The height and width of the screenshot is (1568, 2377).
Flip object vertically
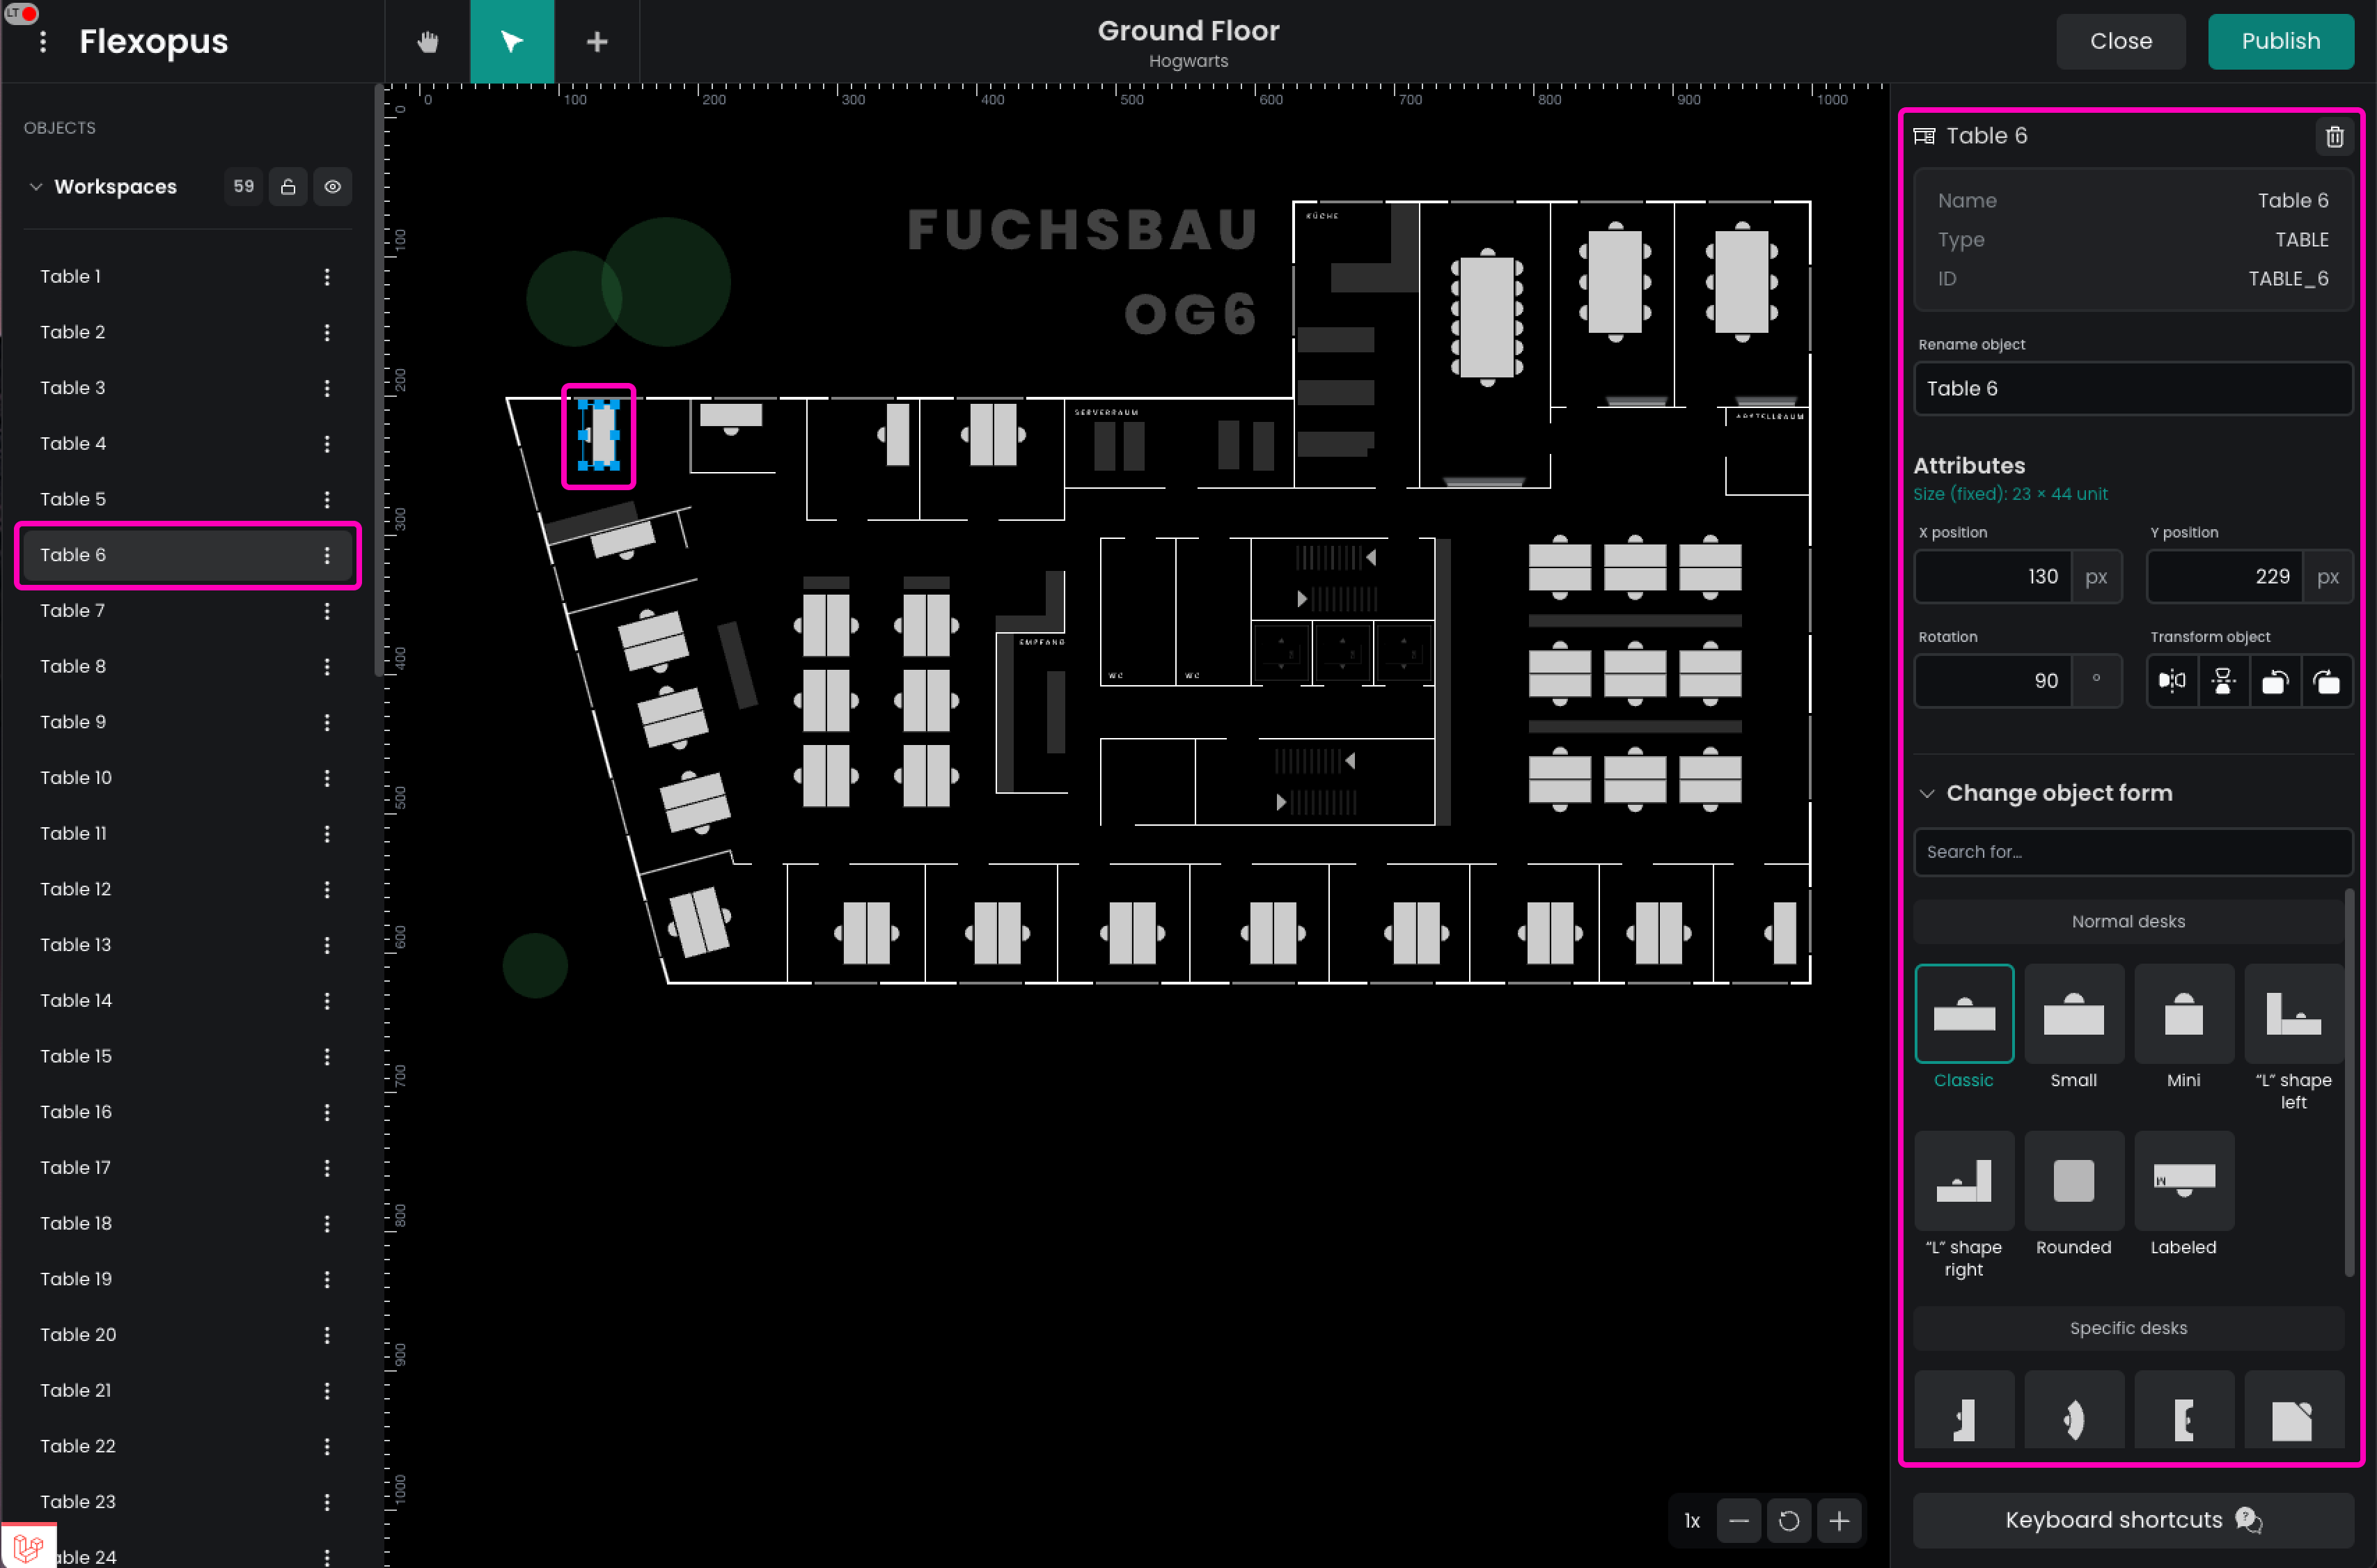[2223, 681]
